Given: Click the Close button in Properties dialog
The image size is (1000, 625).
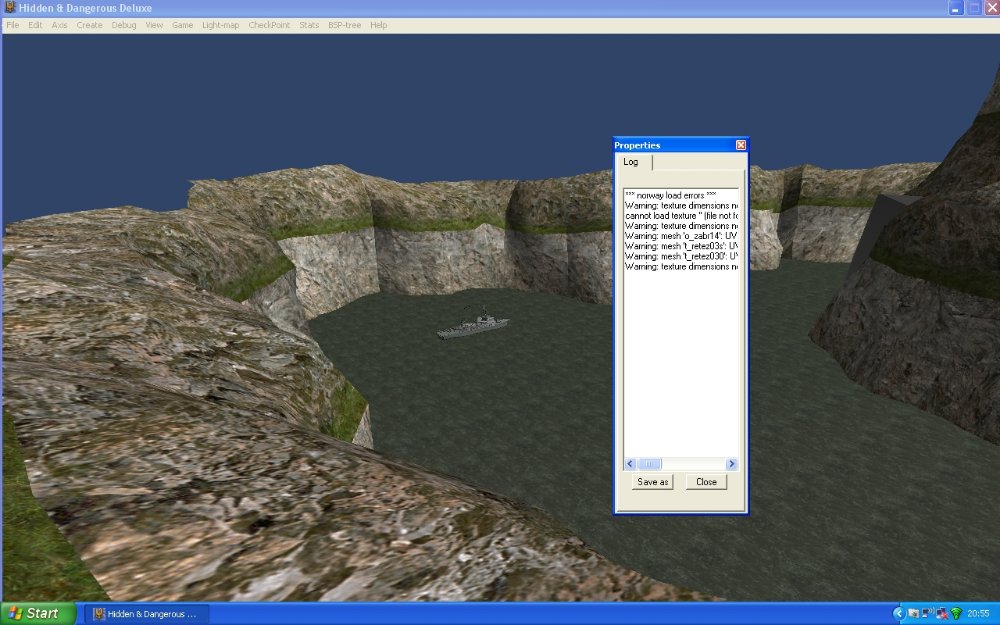Looking at the screenshot, I should tap(706, 482).
